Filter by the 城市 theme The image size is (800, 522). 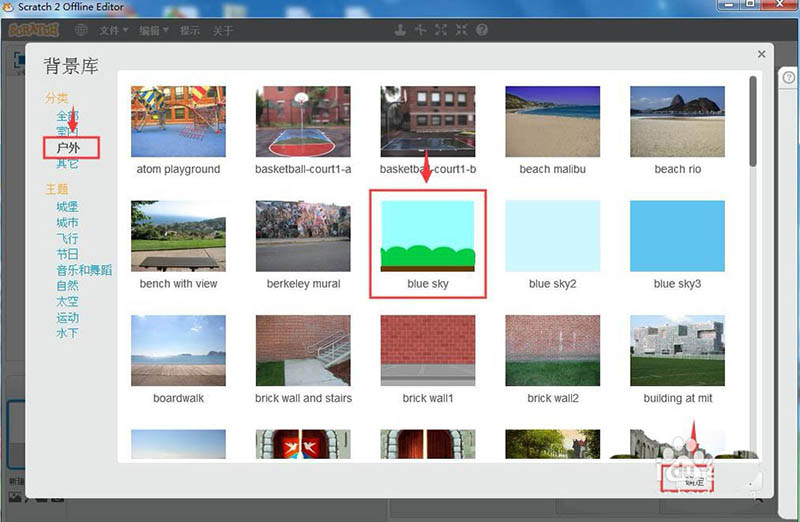tap(67, 222)
